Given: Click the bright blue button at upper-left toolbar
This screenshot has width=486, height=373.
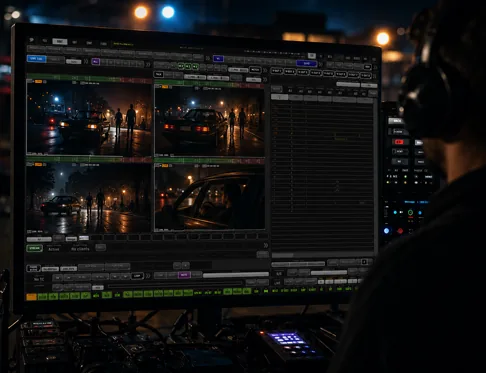Looking at the screenshot, I should tap(36, 59).
